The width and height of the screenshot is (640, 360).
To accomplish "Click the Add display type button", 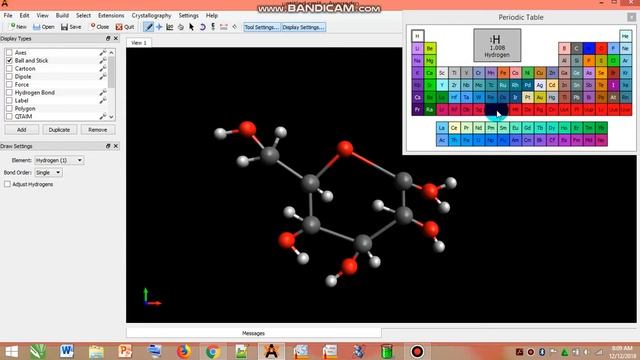I will (x=22, y=130).
